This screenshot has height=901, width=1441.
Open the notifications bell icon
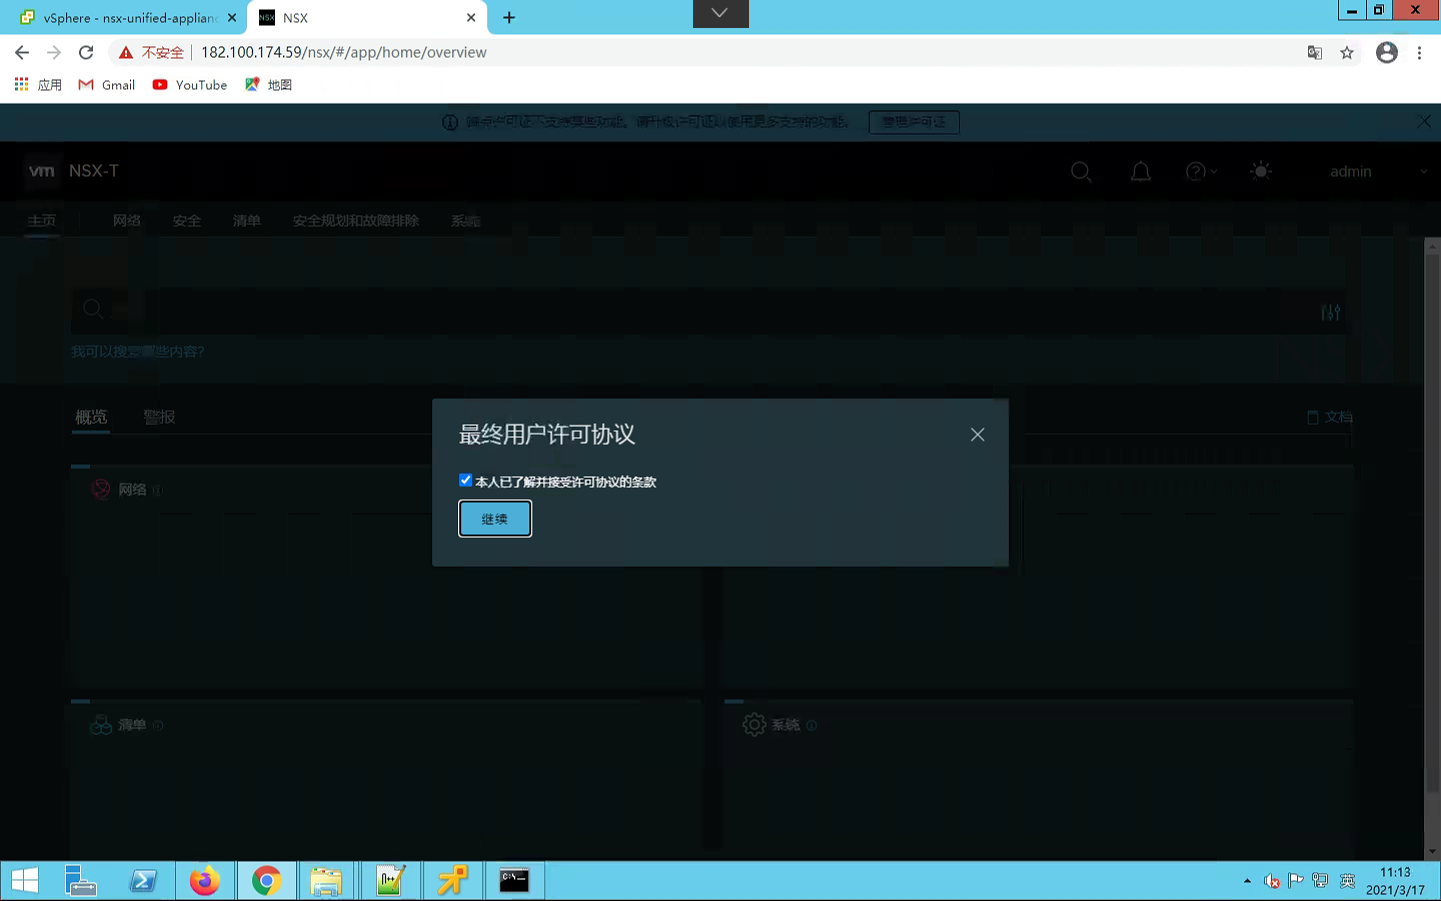tap(1140, 172)
